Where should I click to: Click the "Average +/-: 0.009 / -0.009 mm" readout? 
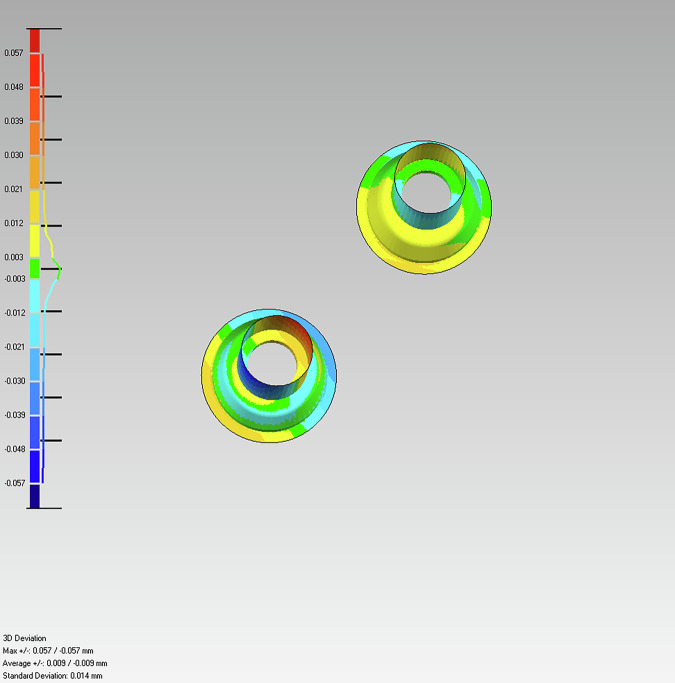click(55, 663)
